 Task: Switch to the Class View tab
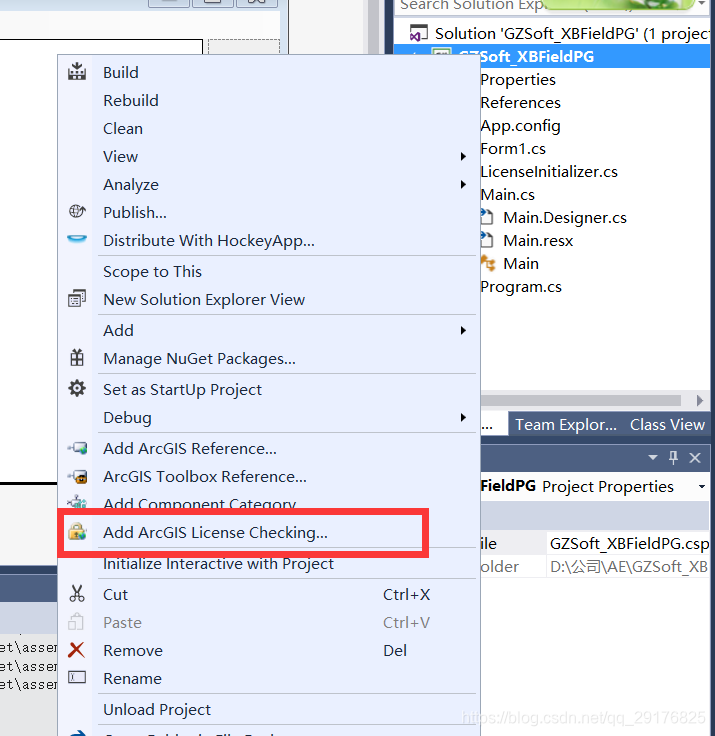coord(667,425)
